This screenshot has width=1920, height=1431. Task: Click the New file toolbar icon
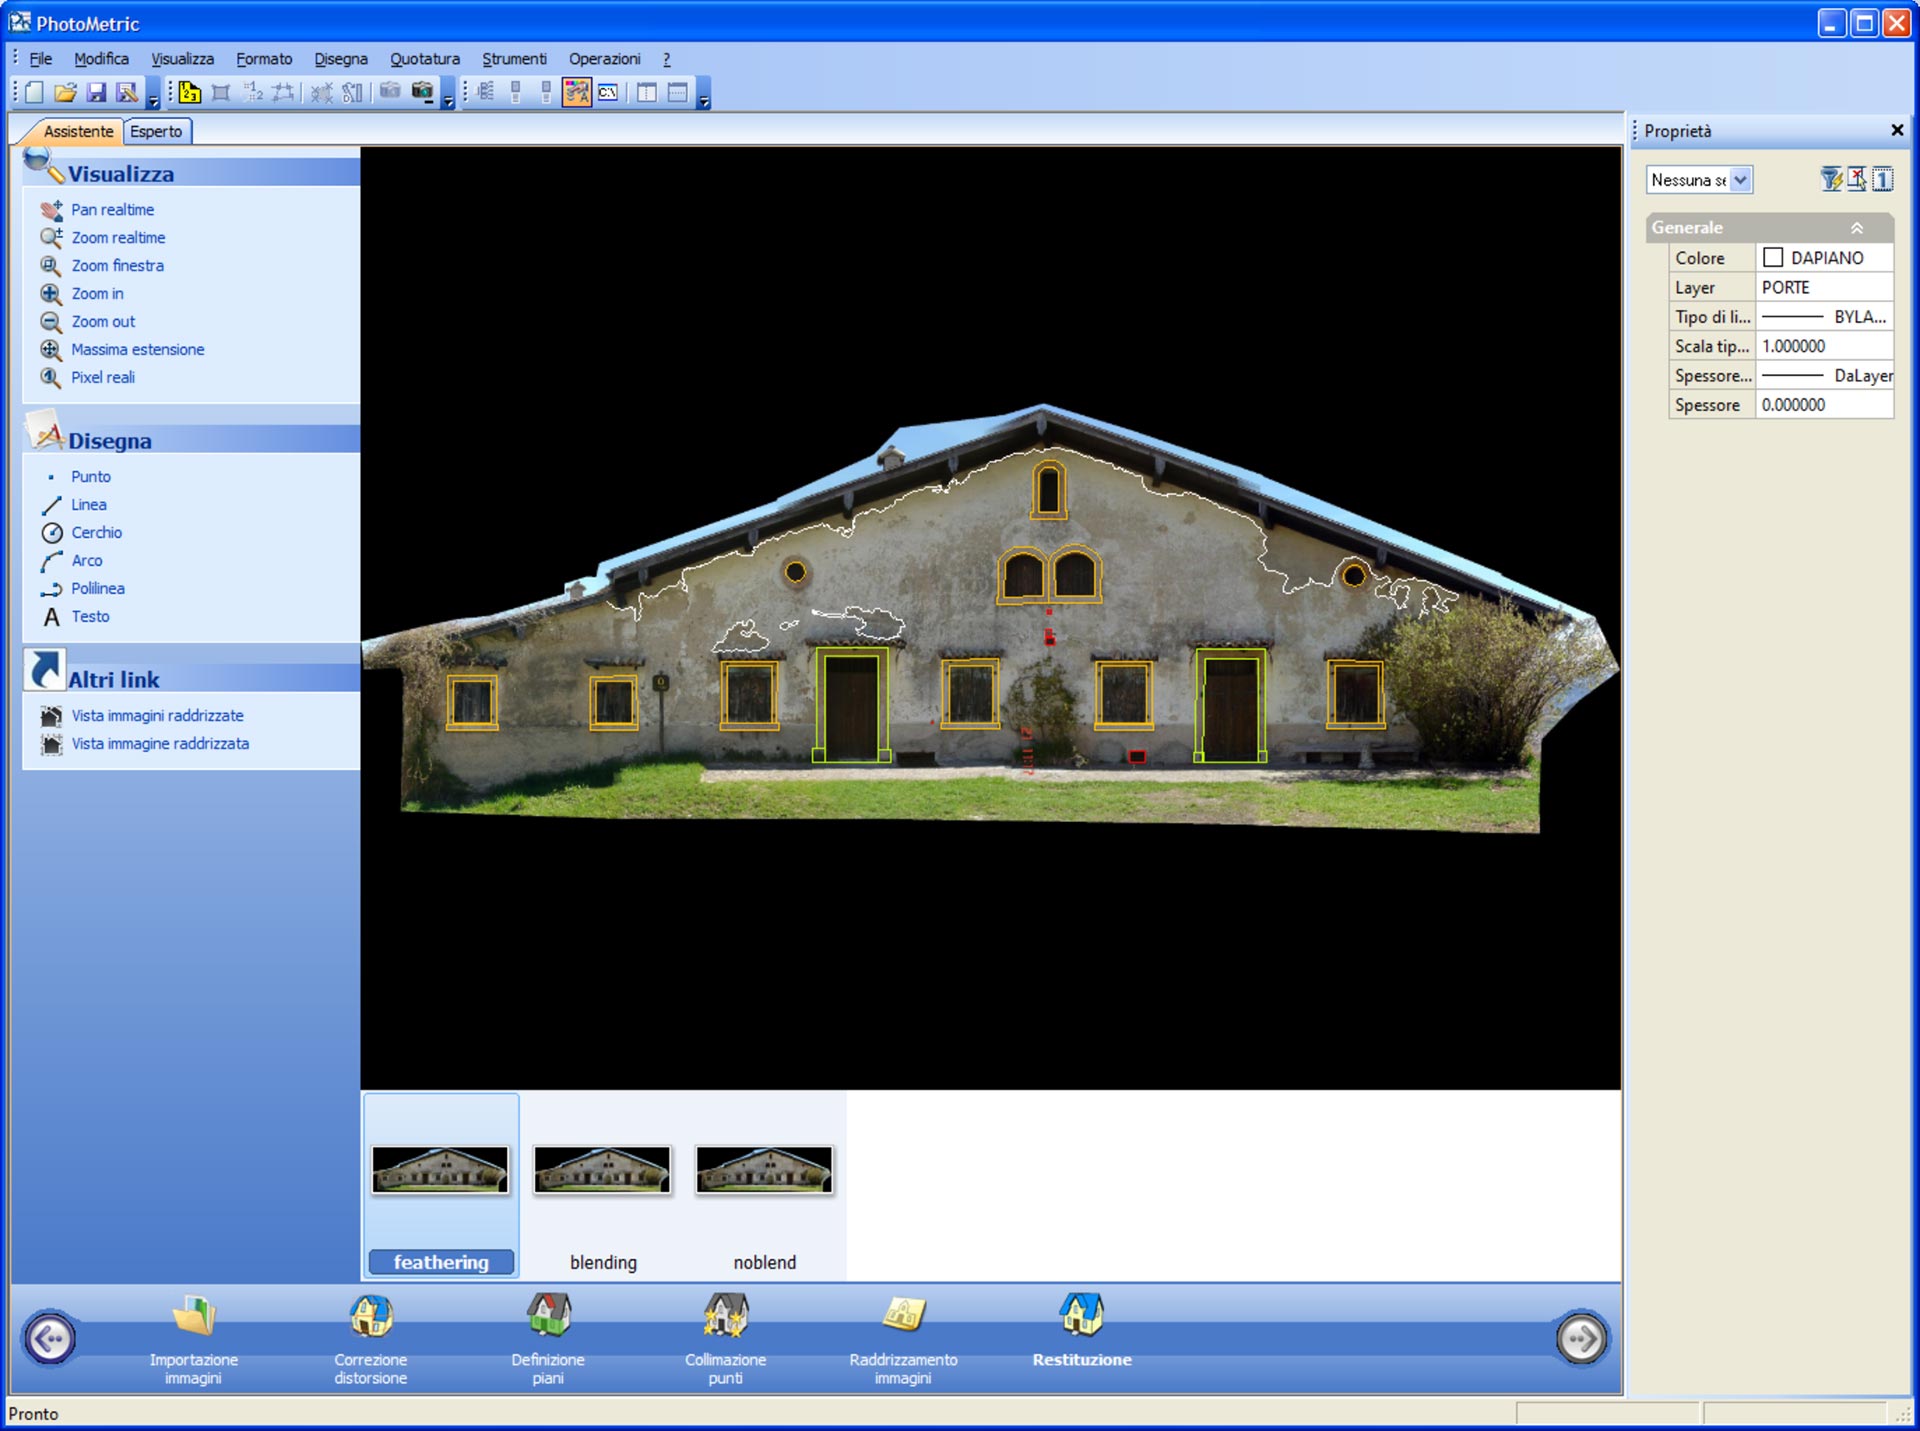(34, 93)
